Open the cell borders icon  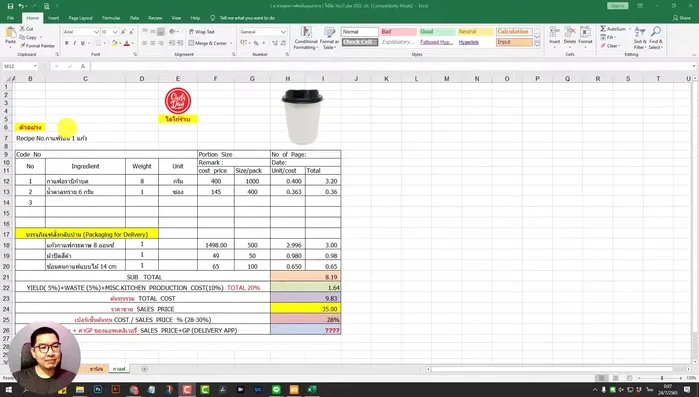point(99,43)
